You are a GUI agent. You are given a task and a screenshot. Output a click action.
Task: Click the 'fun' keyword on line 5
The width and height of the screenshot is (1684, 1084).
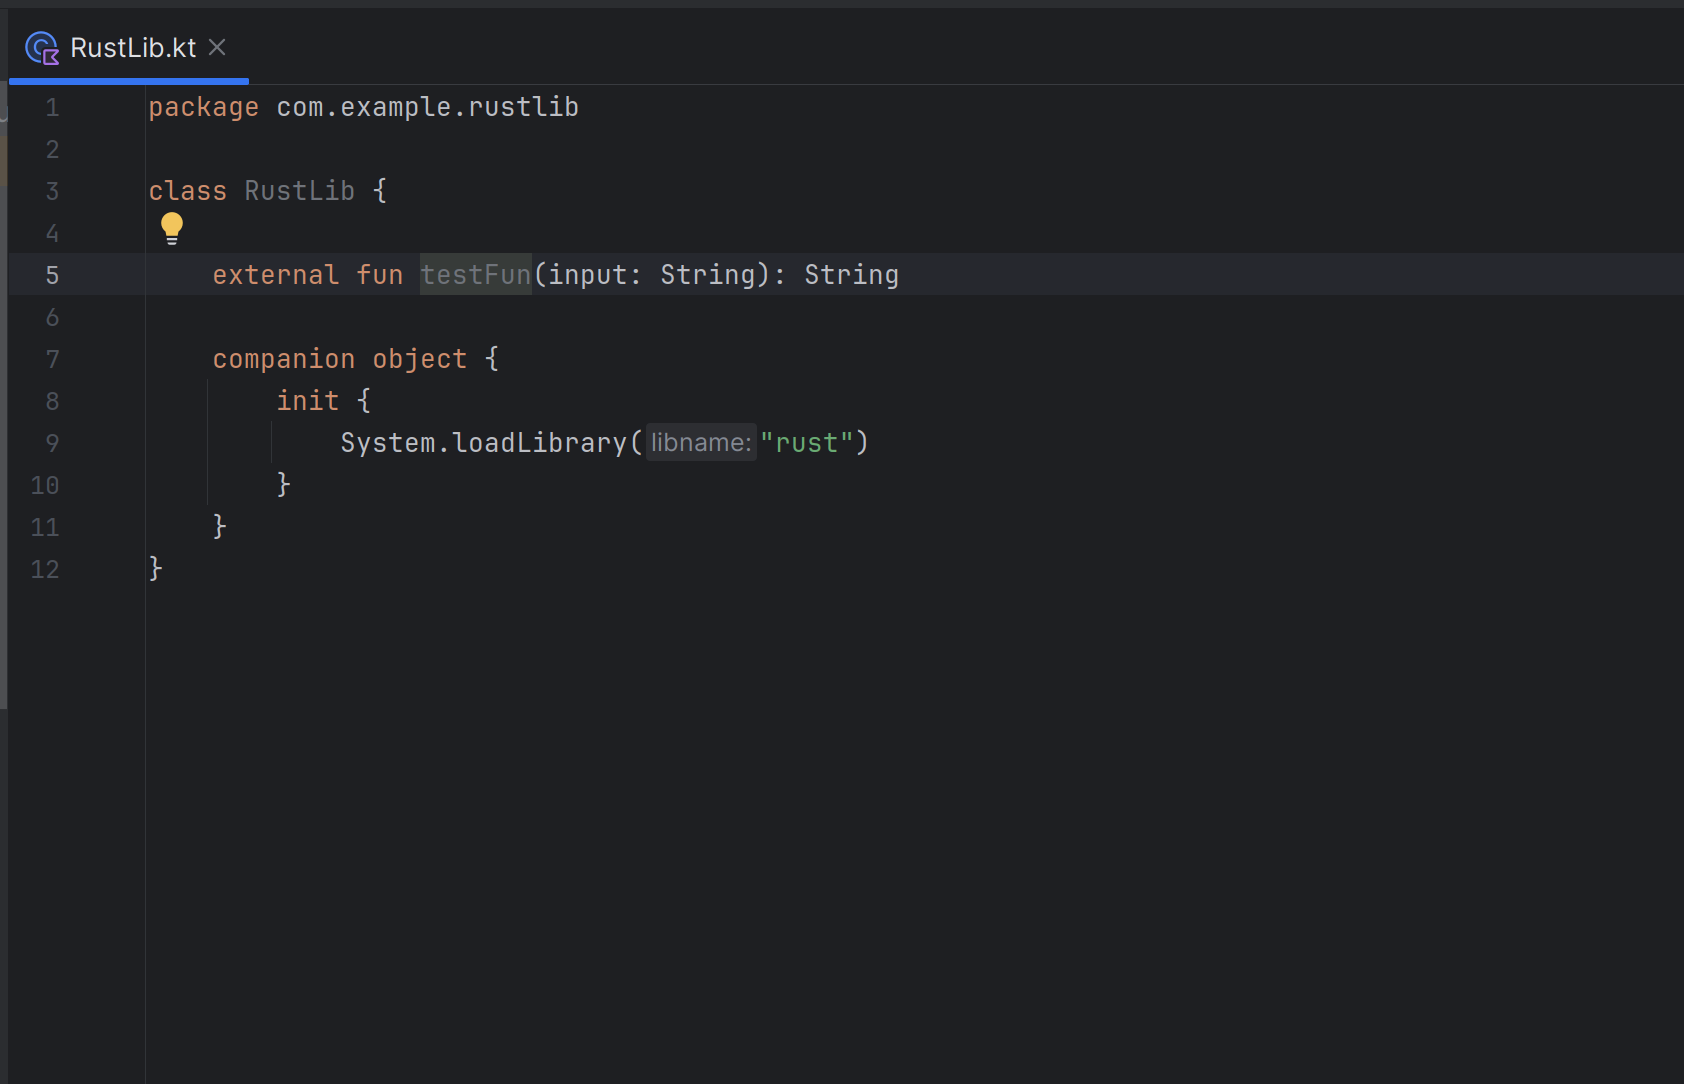(380, 275)
